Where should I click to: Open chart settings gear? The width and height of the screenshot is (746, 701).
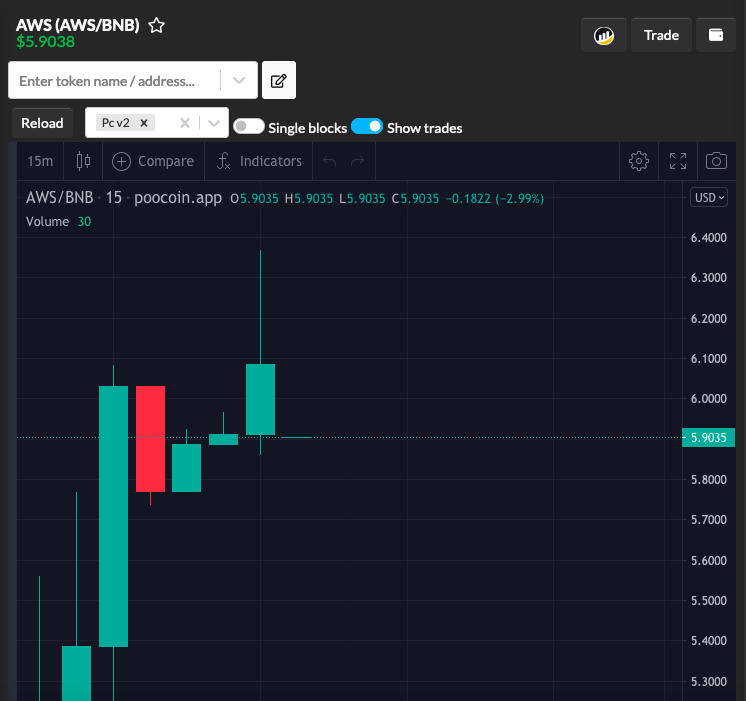[638, 161]
